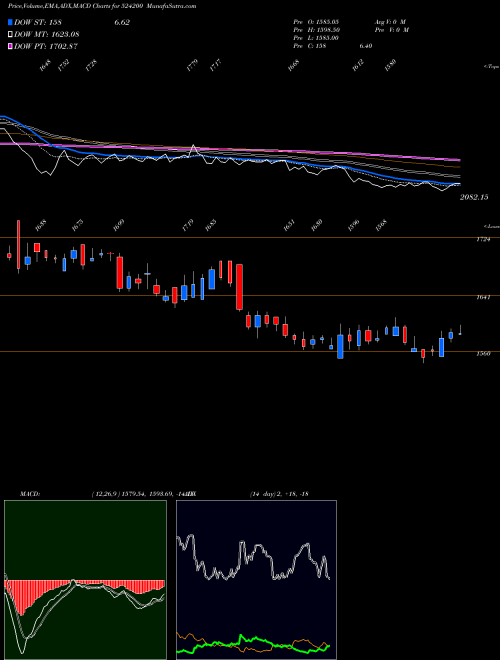This screenshot has height=660, width=500.
Task: Click the 1668 top marker label
Action: [293, 66]
